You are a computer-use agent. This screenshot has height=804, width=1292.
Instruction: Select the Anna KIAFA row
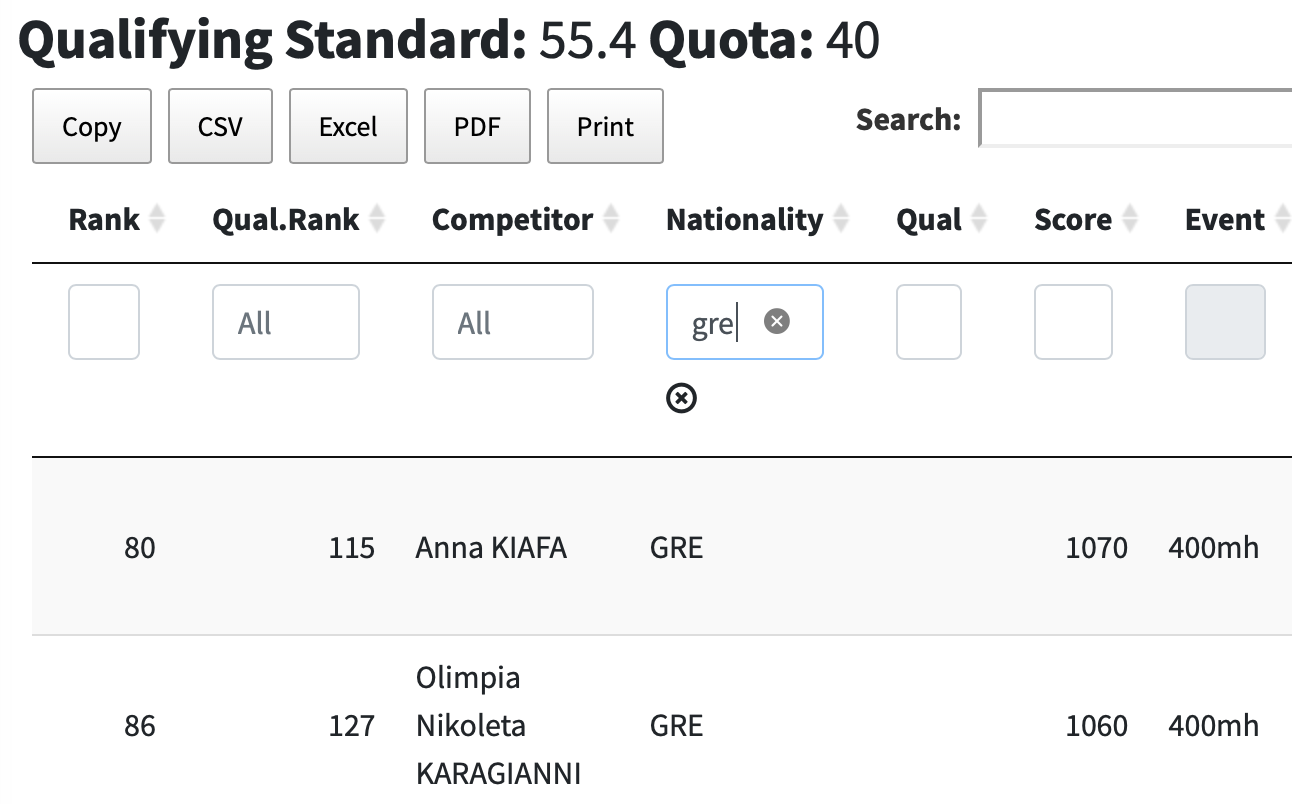(x=491, y=548)
